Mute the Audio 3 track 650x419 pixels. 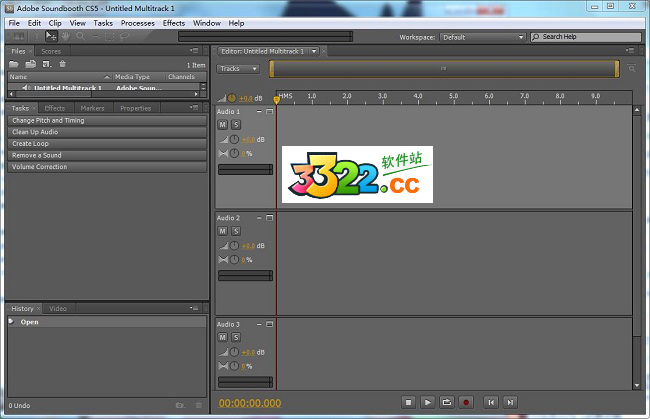tap(223, 337)
